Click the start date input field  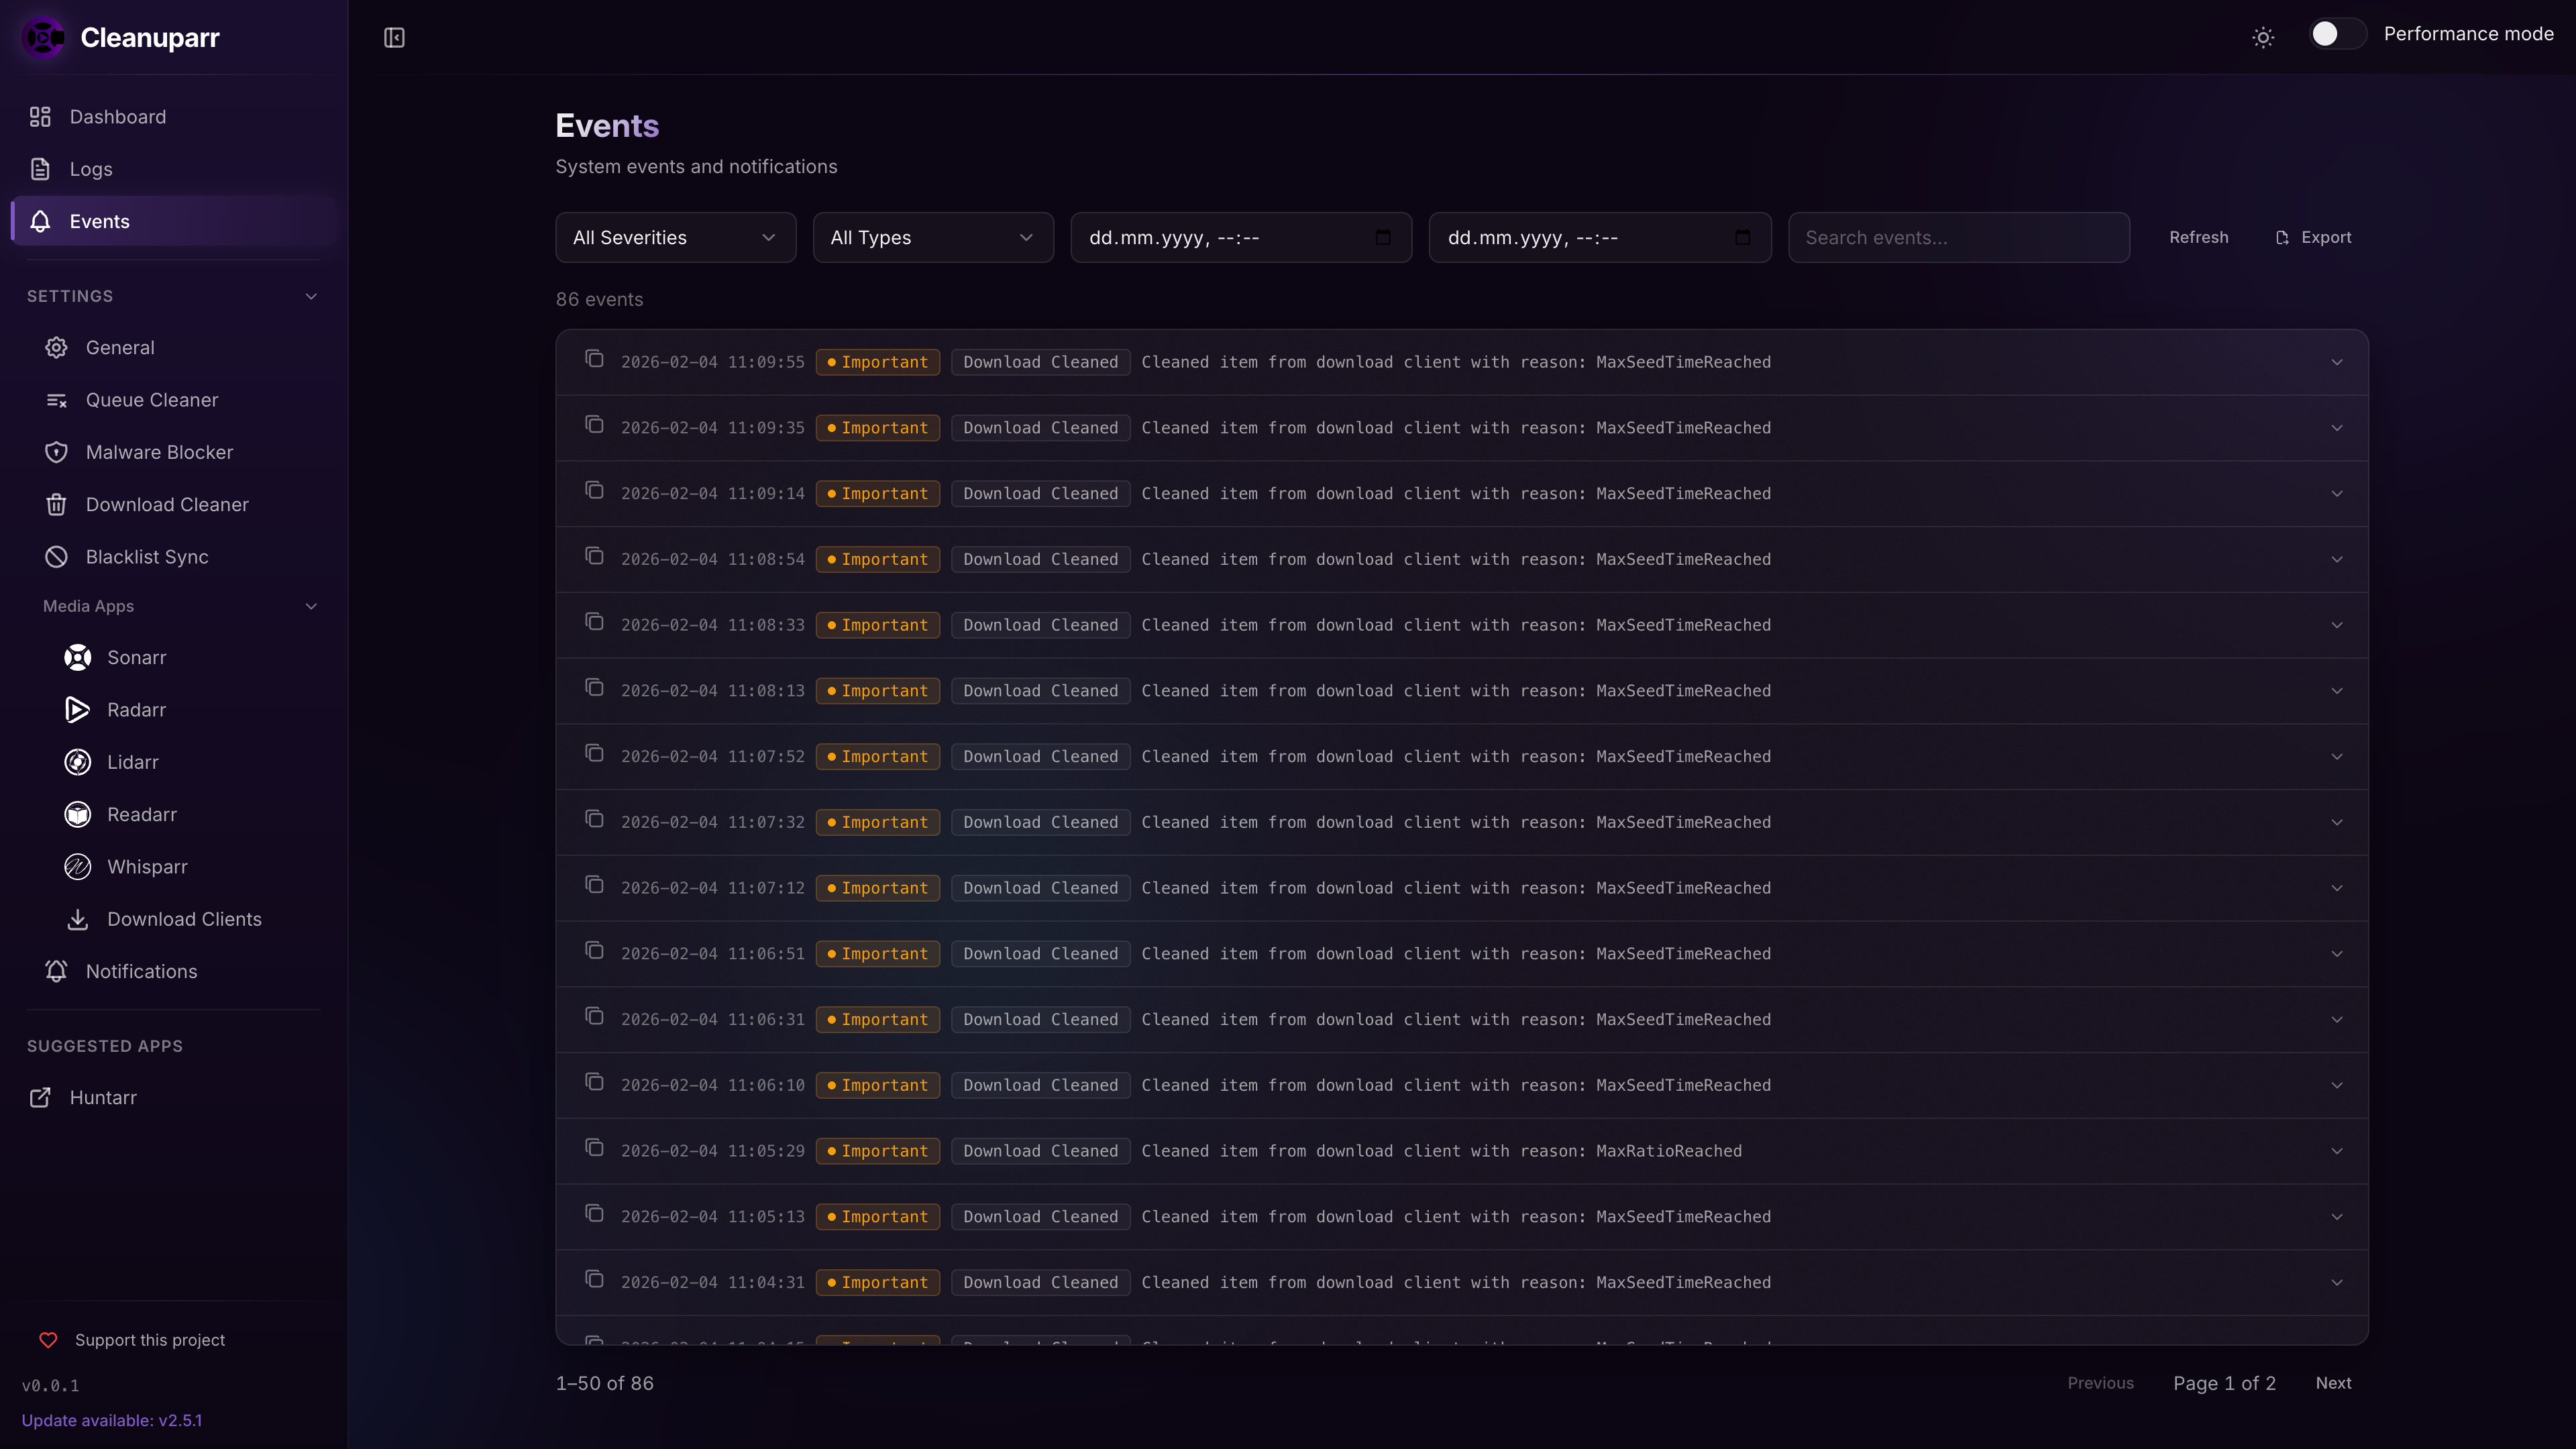pos(1241,237)
